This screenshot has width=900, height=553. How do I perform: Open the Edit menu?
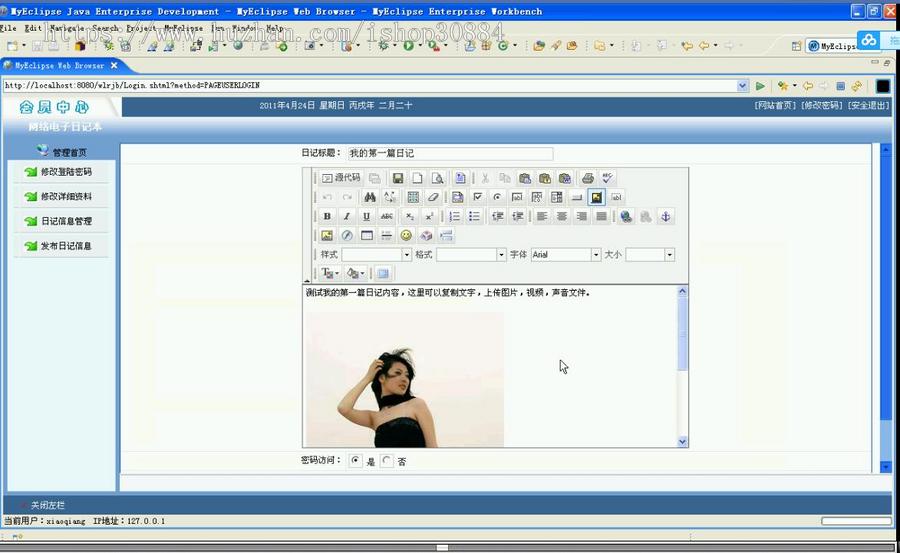coord(33,28)
